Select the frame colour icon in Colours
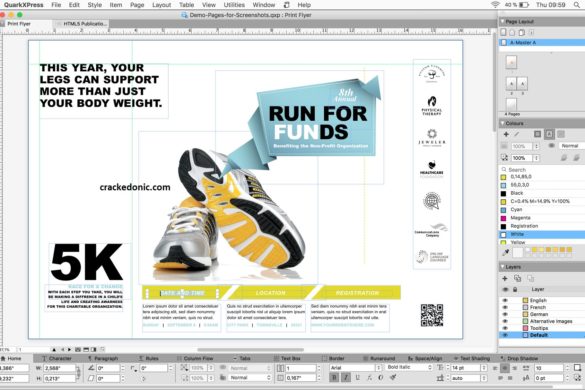Image resolution: width=585 pixels, height=390 pixels. [x=537, y=134]
